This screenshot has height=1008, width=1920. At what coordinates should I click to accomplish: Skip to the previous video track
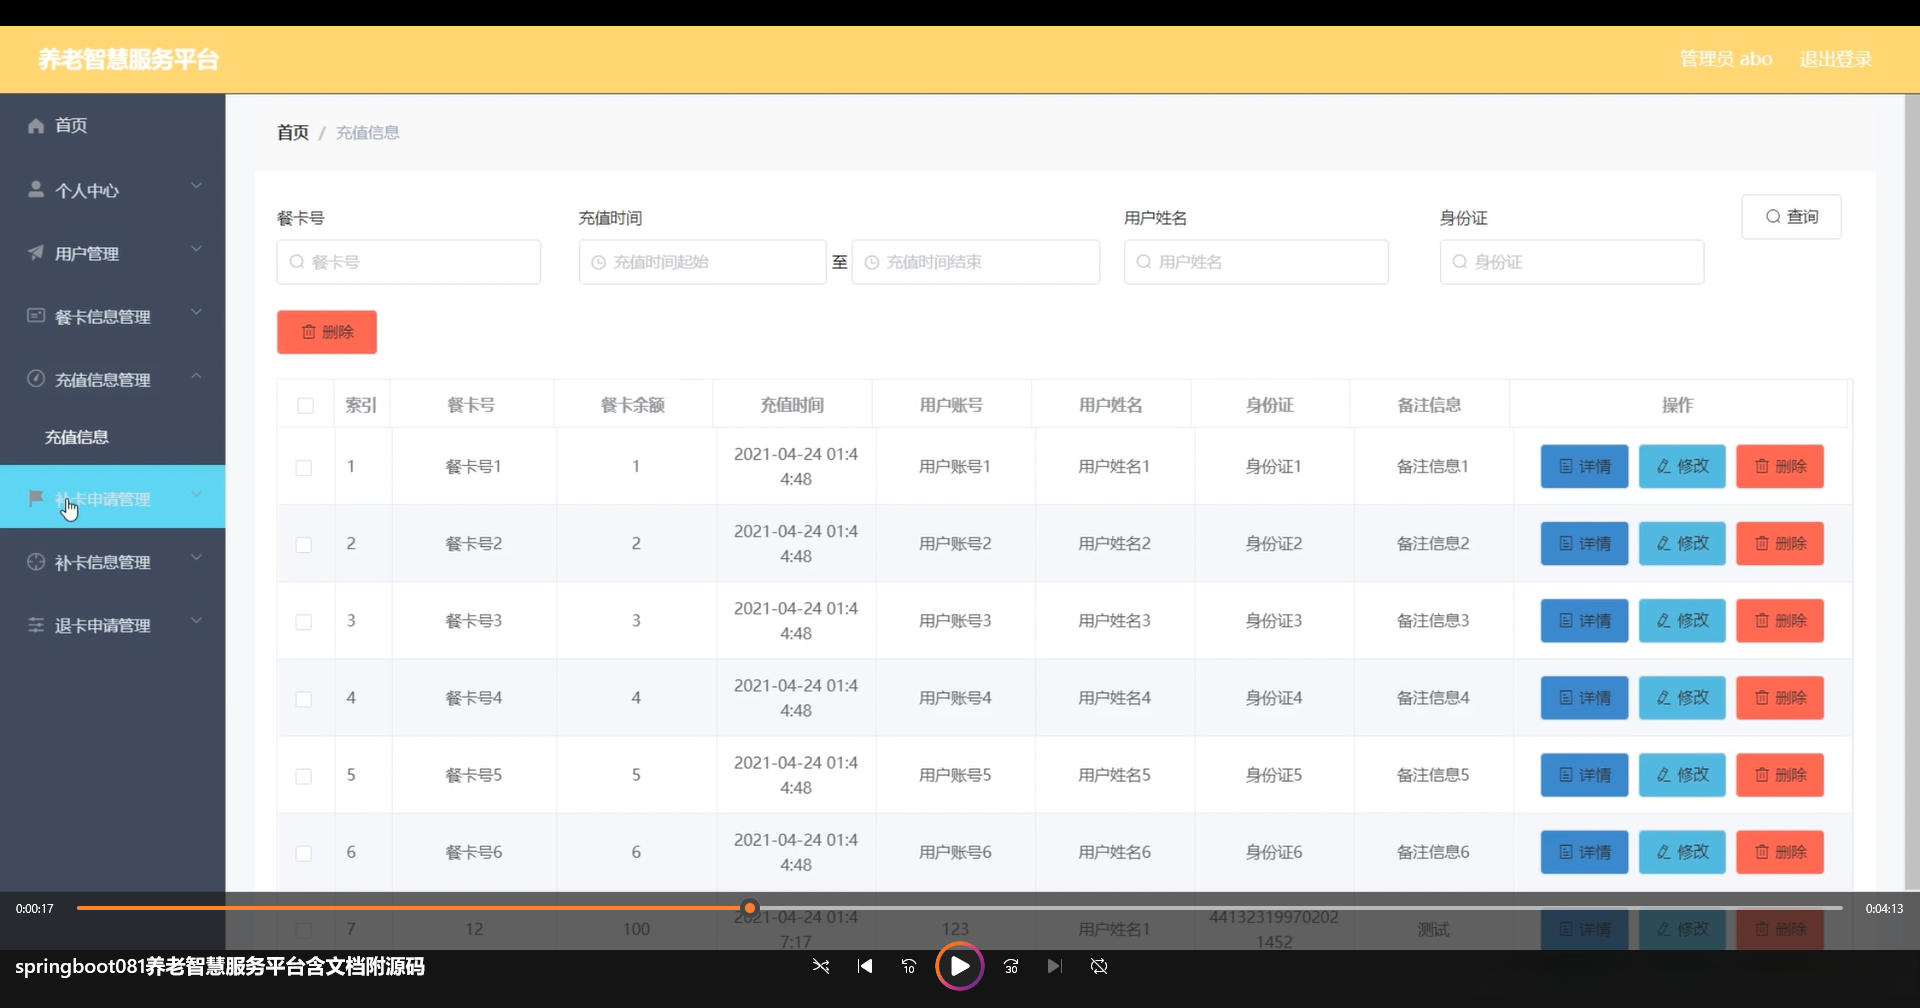point(865,966)
